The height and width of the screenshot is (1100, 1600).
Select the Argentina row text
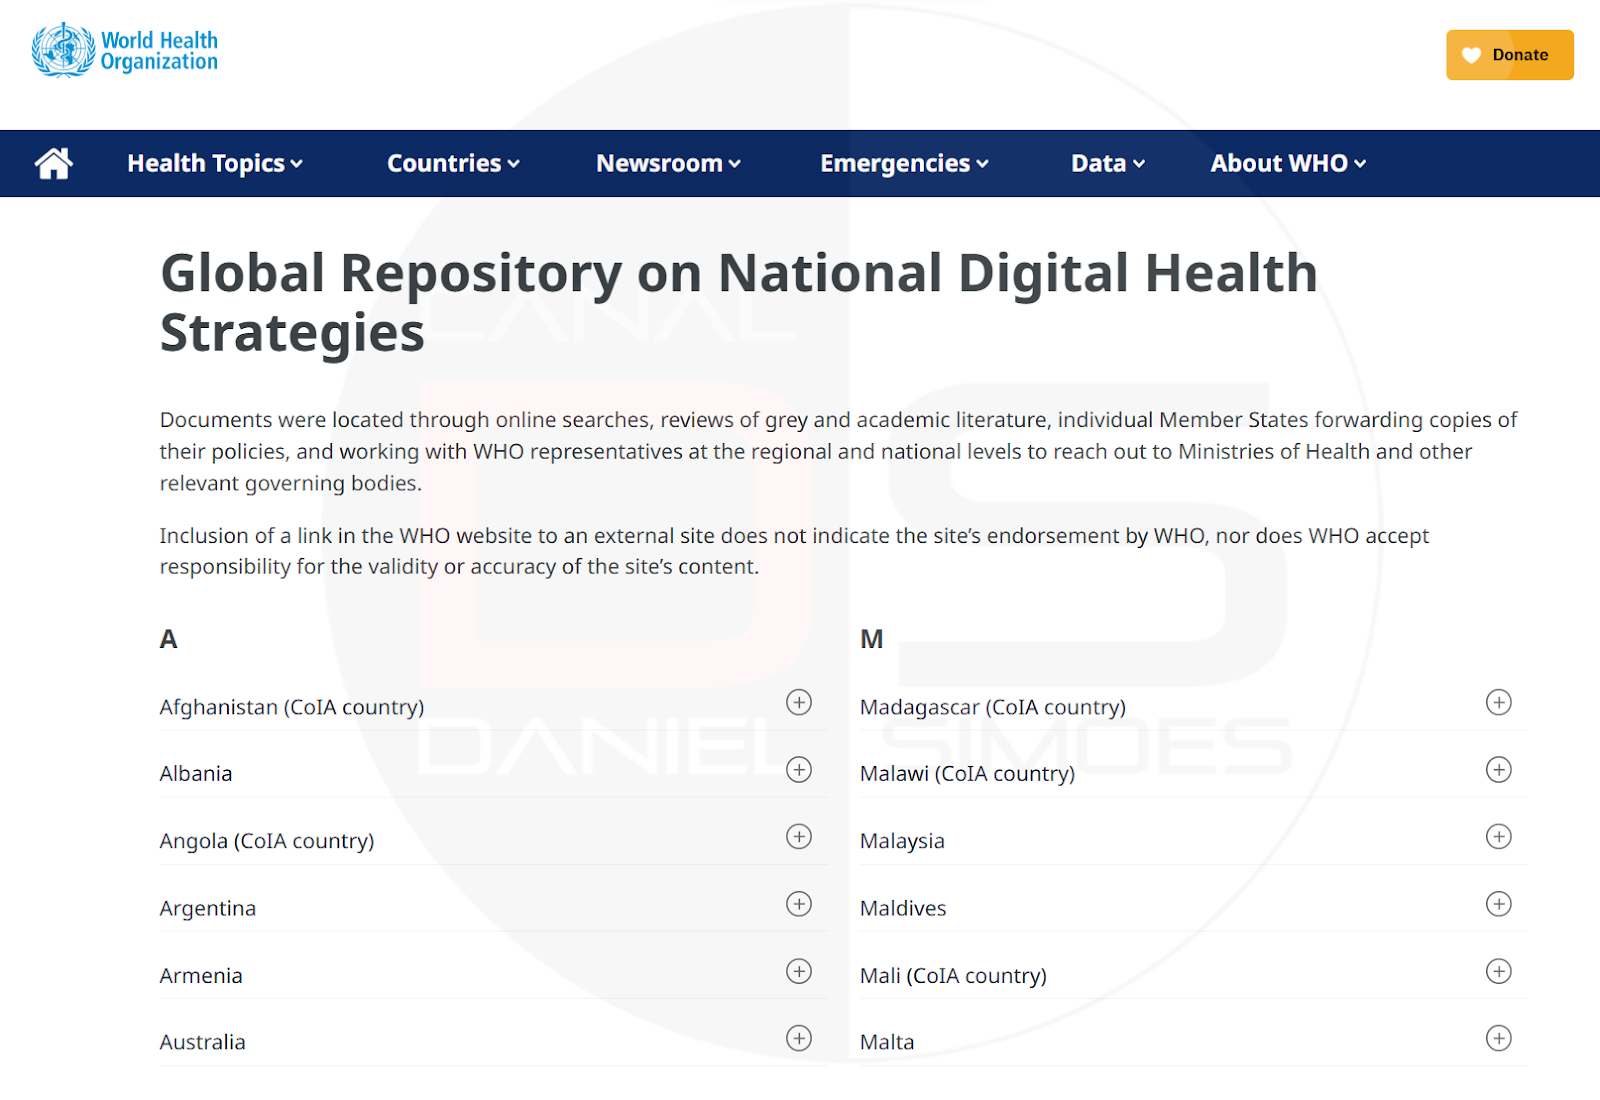point(208,908)
